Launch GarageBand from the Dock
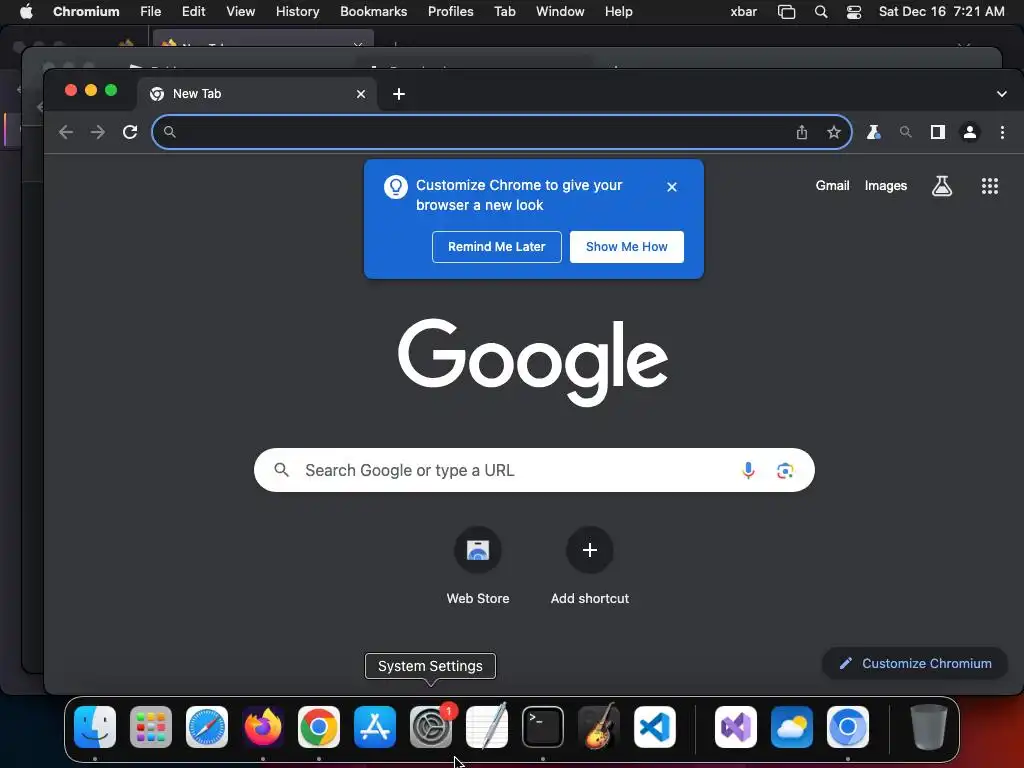The width and height of the screenshot is (1024, 768). click(x=599, y=727)
